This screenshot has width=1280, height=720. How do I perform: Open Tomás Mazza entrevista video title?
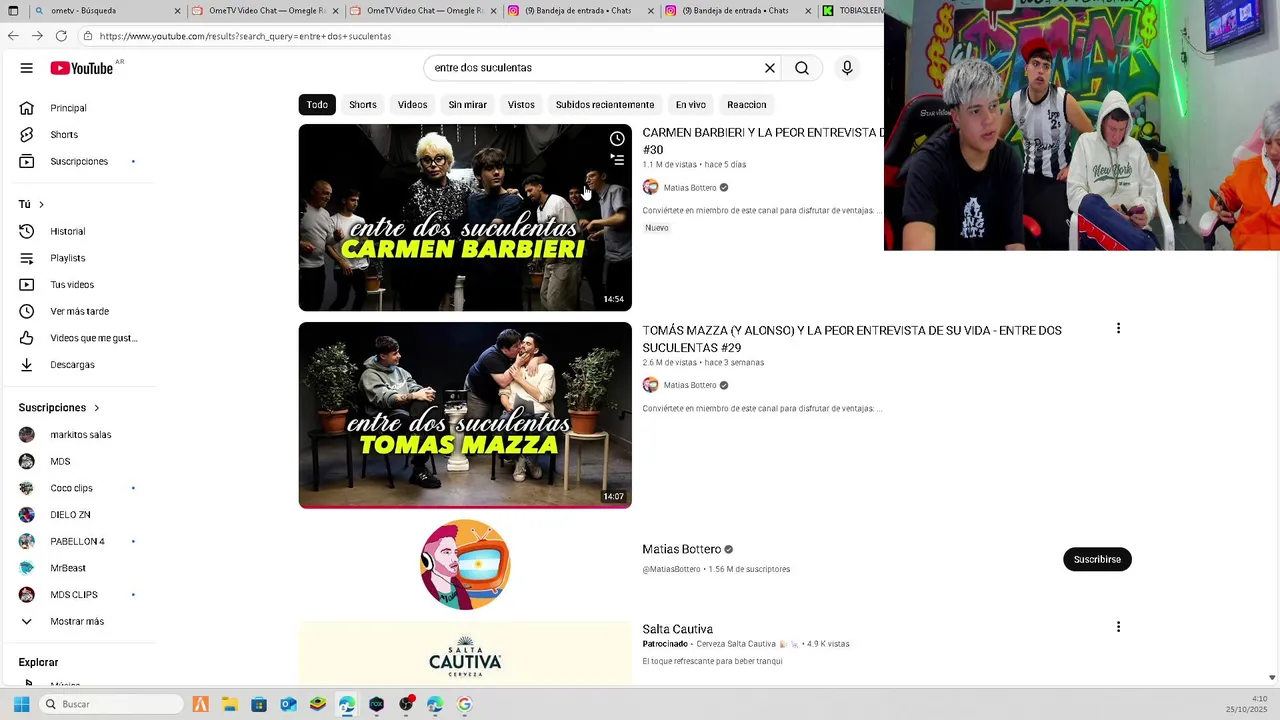coord(852,339)
